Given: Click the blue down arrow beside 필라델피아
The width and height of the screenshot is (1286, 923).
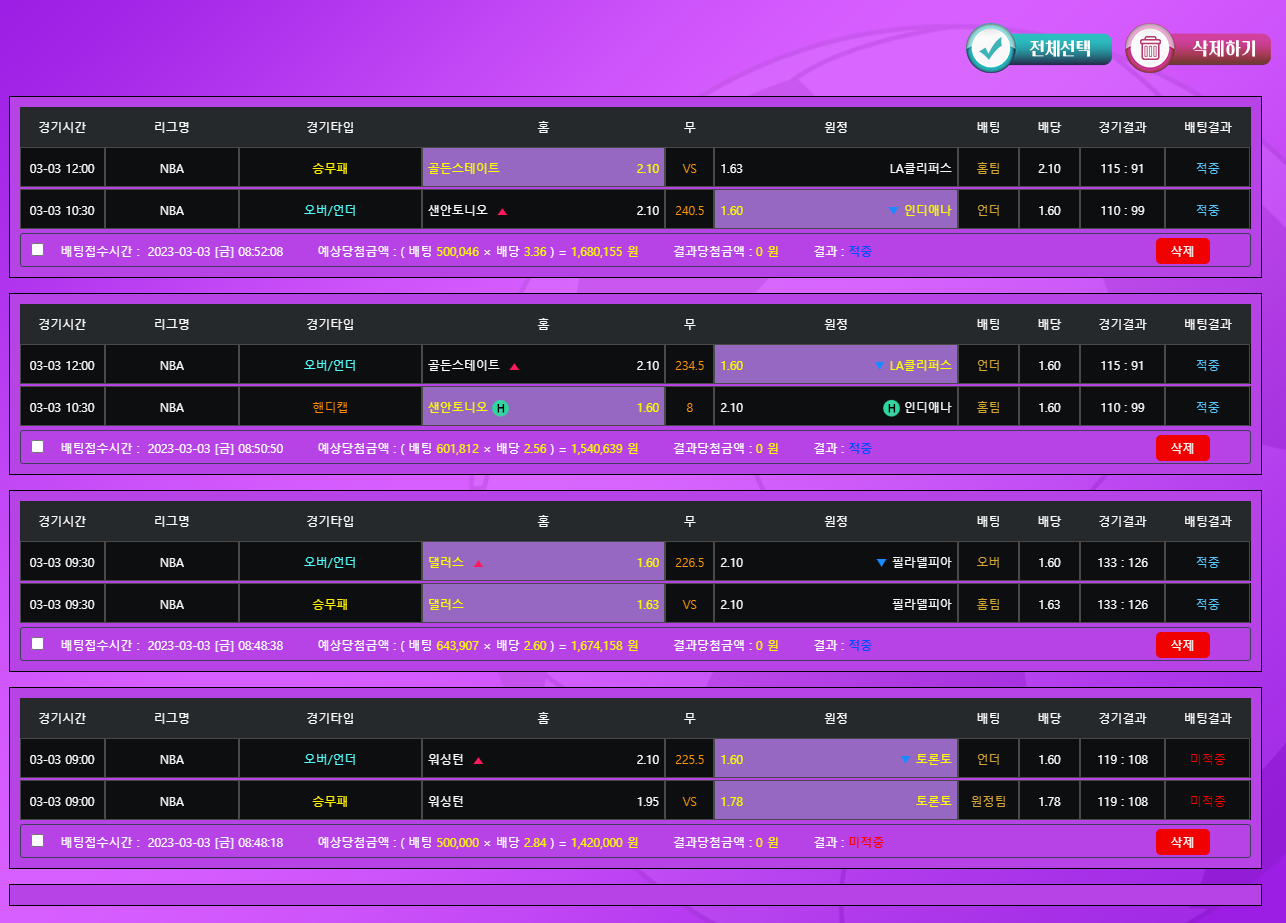Looking at the screenshot, I should coord(881,563).
